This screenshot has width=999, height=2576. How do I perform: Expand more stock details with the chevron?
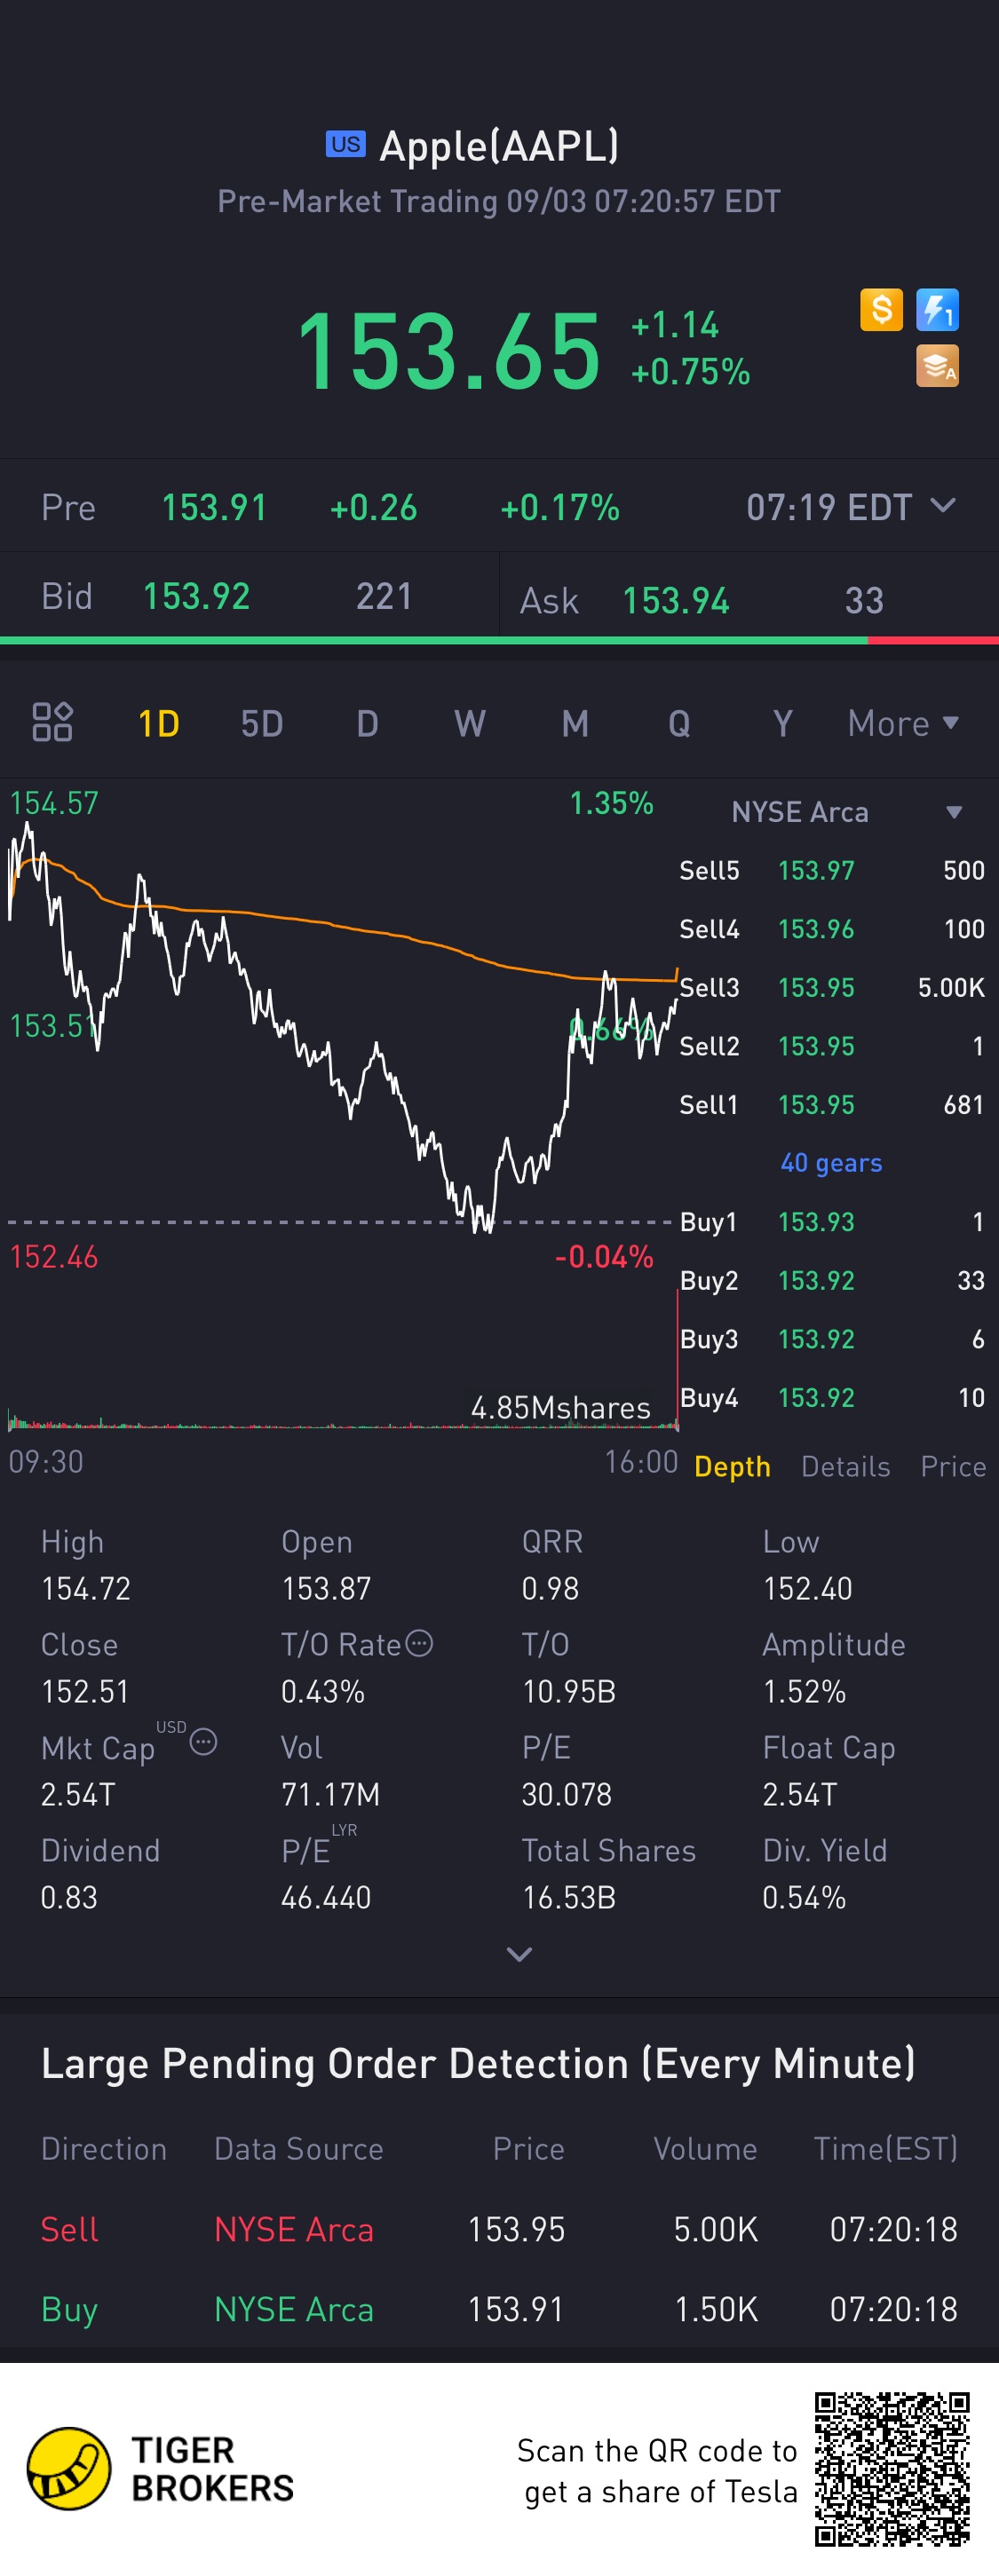[x=519, y=1954]
